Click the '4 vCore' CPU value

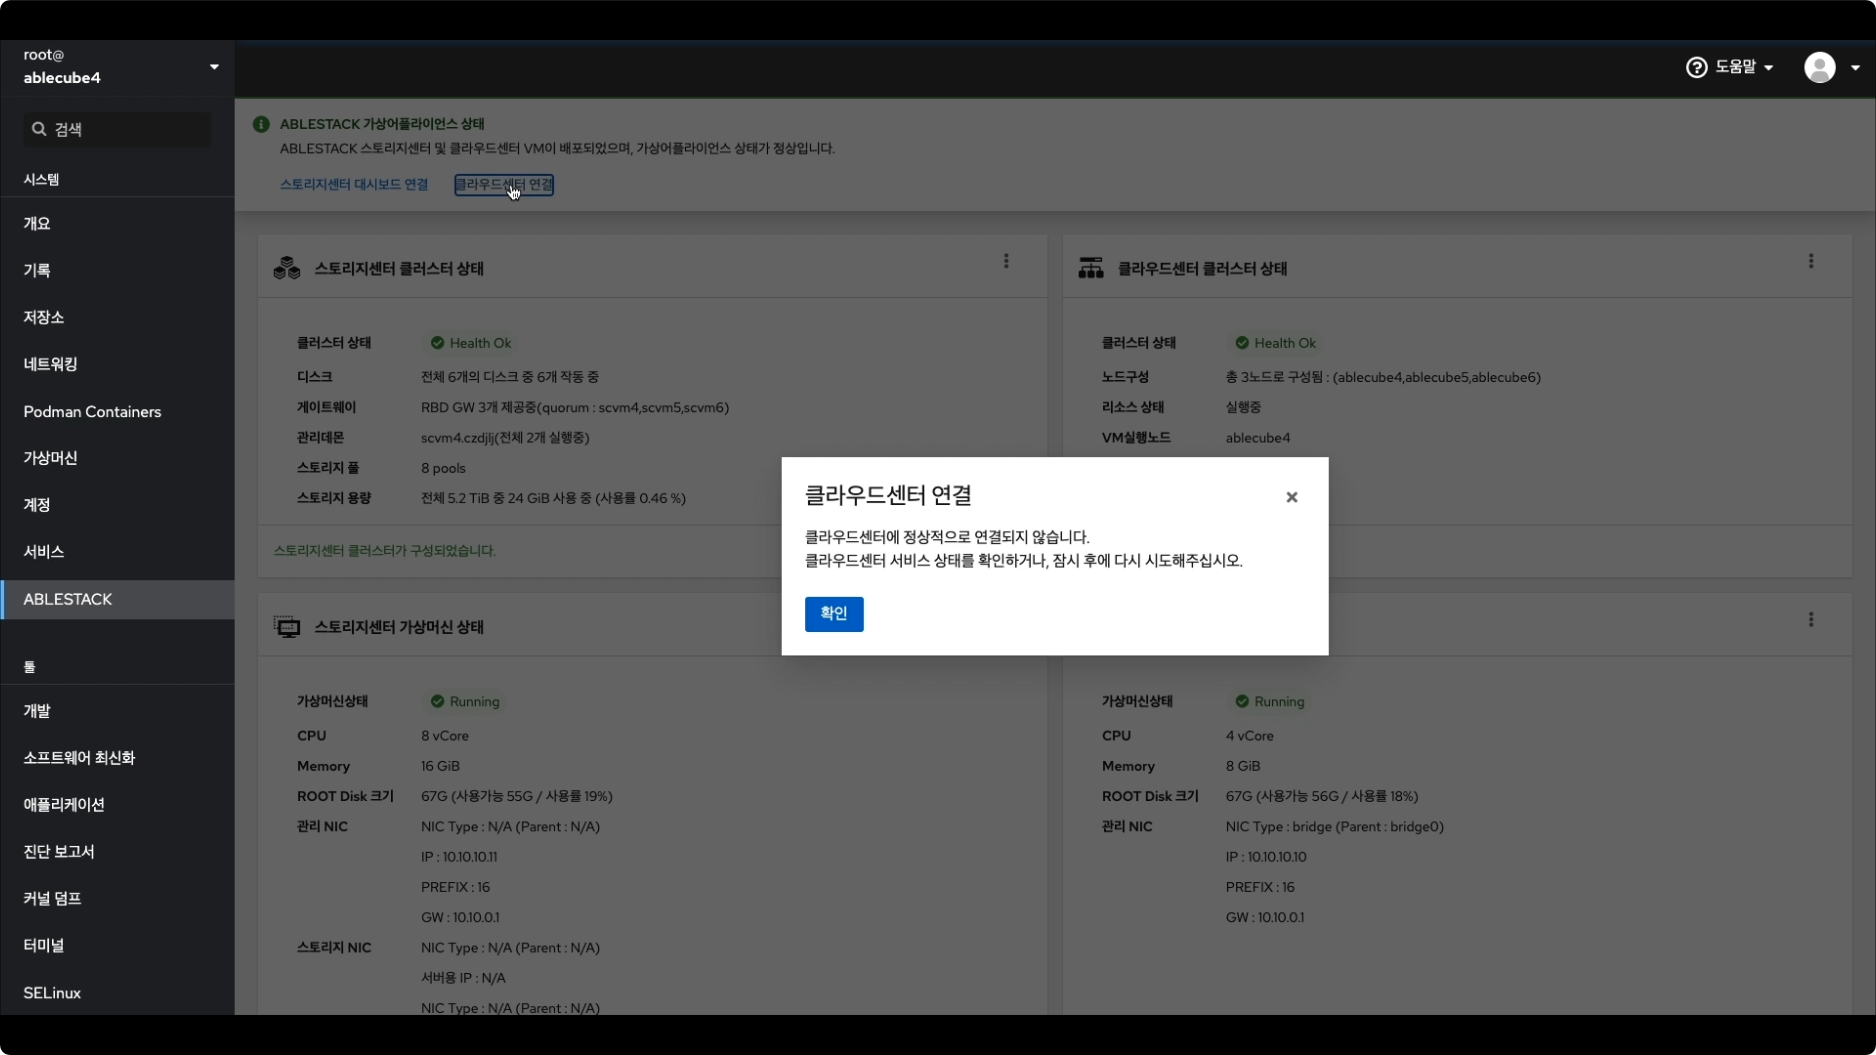pos(1249,735)
